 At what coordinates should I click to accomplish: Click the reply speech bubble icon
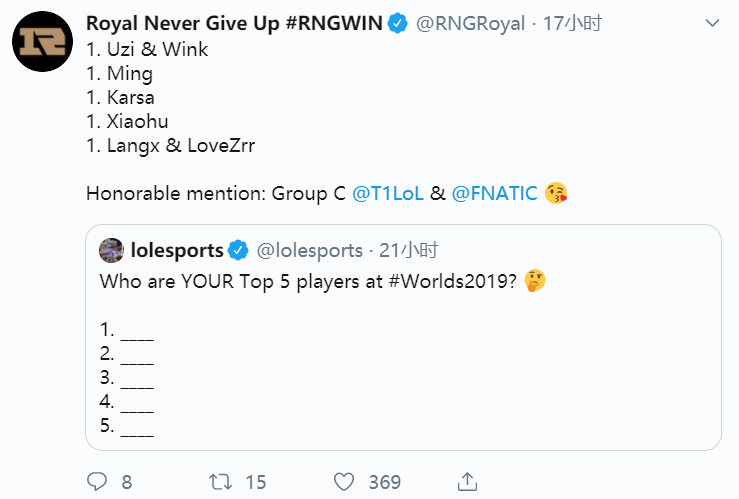tap(97, 482)
